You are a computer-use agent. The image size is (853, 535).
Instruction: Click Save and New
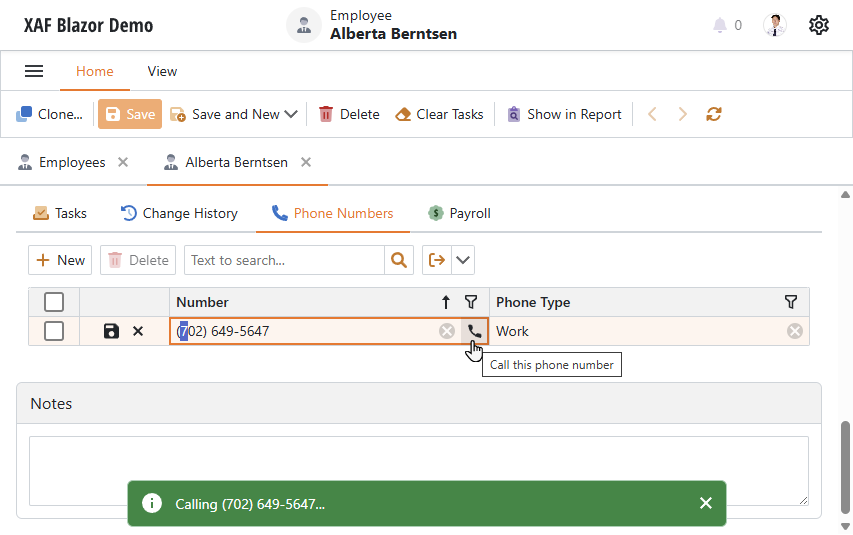point(226,114)
